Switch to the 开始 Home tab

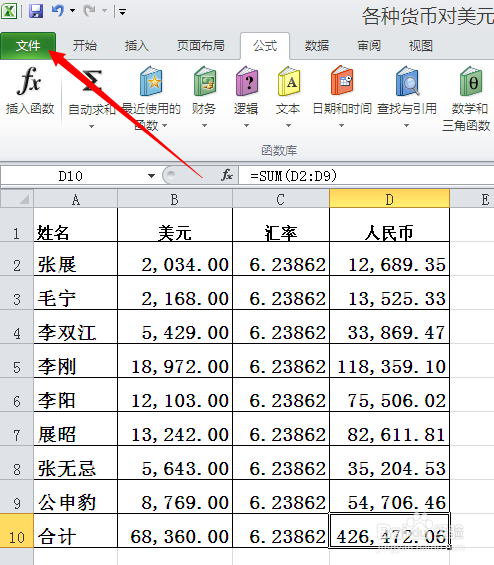(85, 46)
